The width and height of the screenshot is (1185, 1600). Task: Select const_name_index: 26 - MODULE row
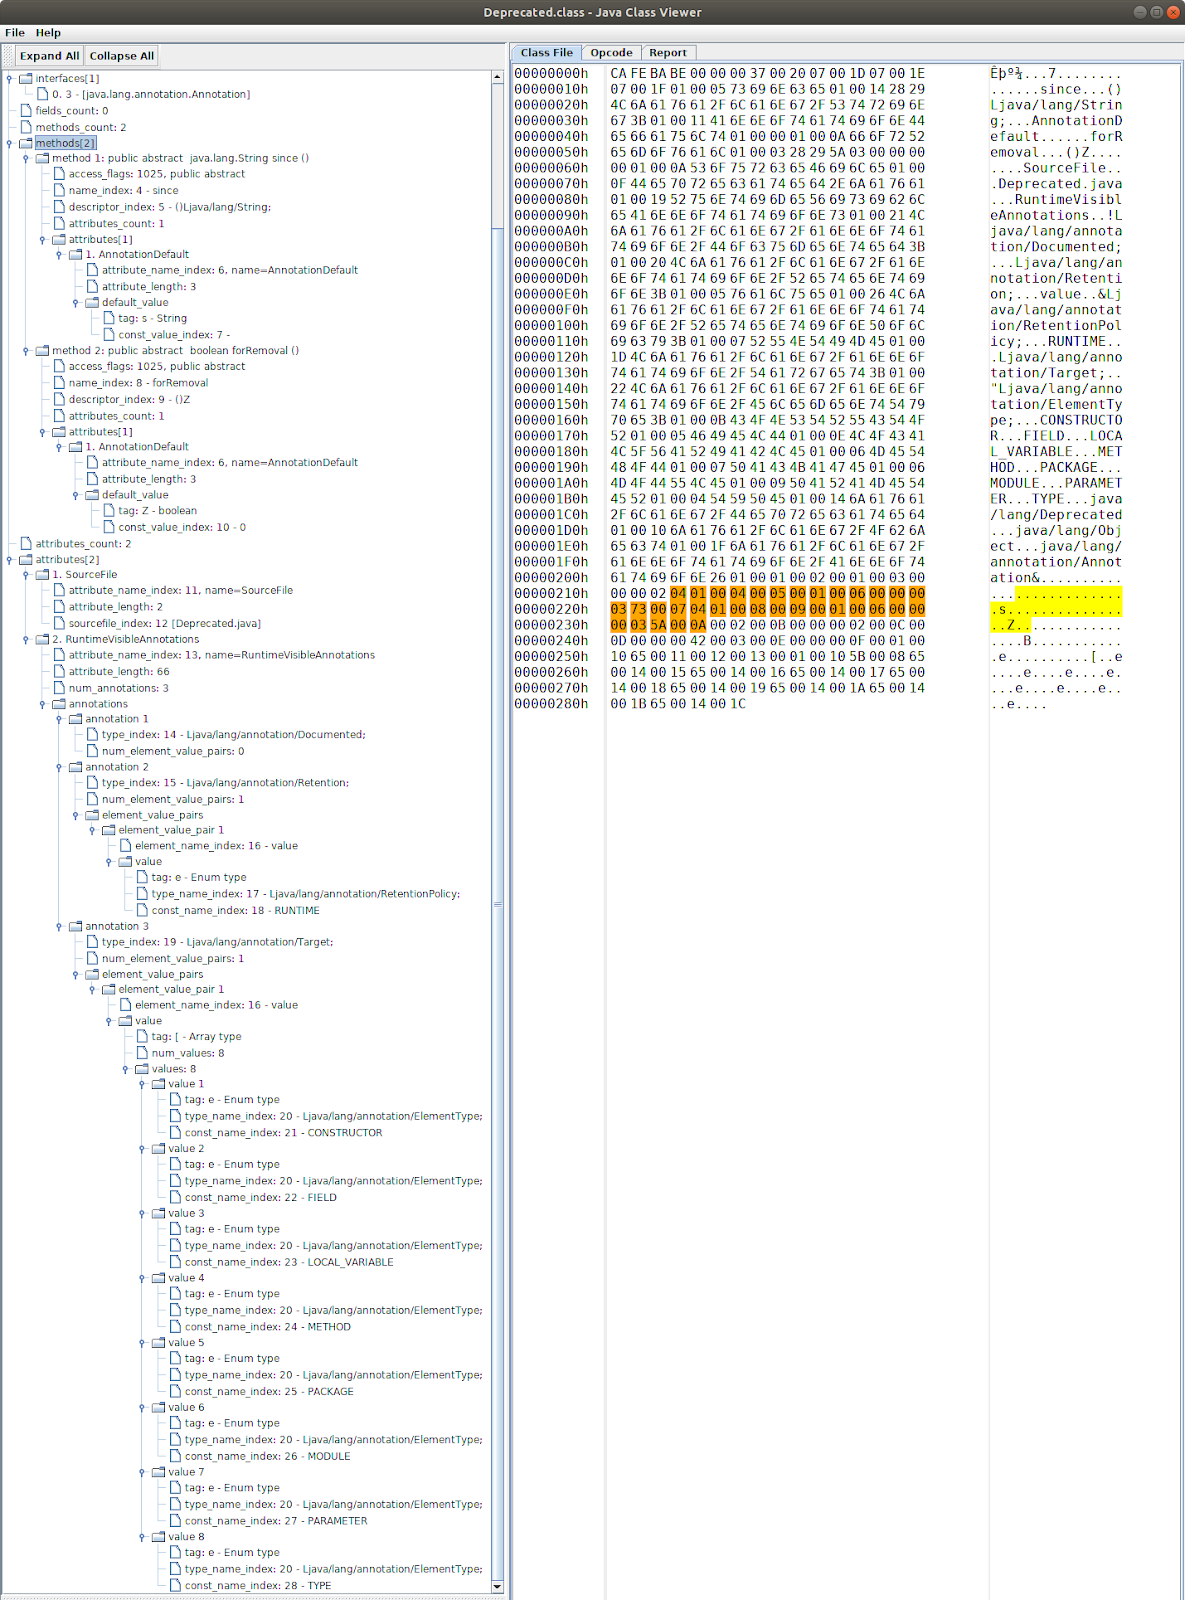click(x=267, y=1456)
